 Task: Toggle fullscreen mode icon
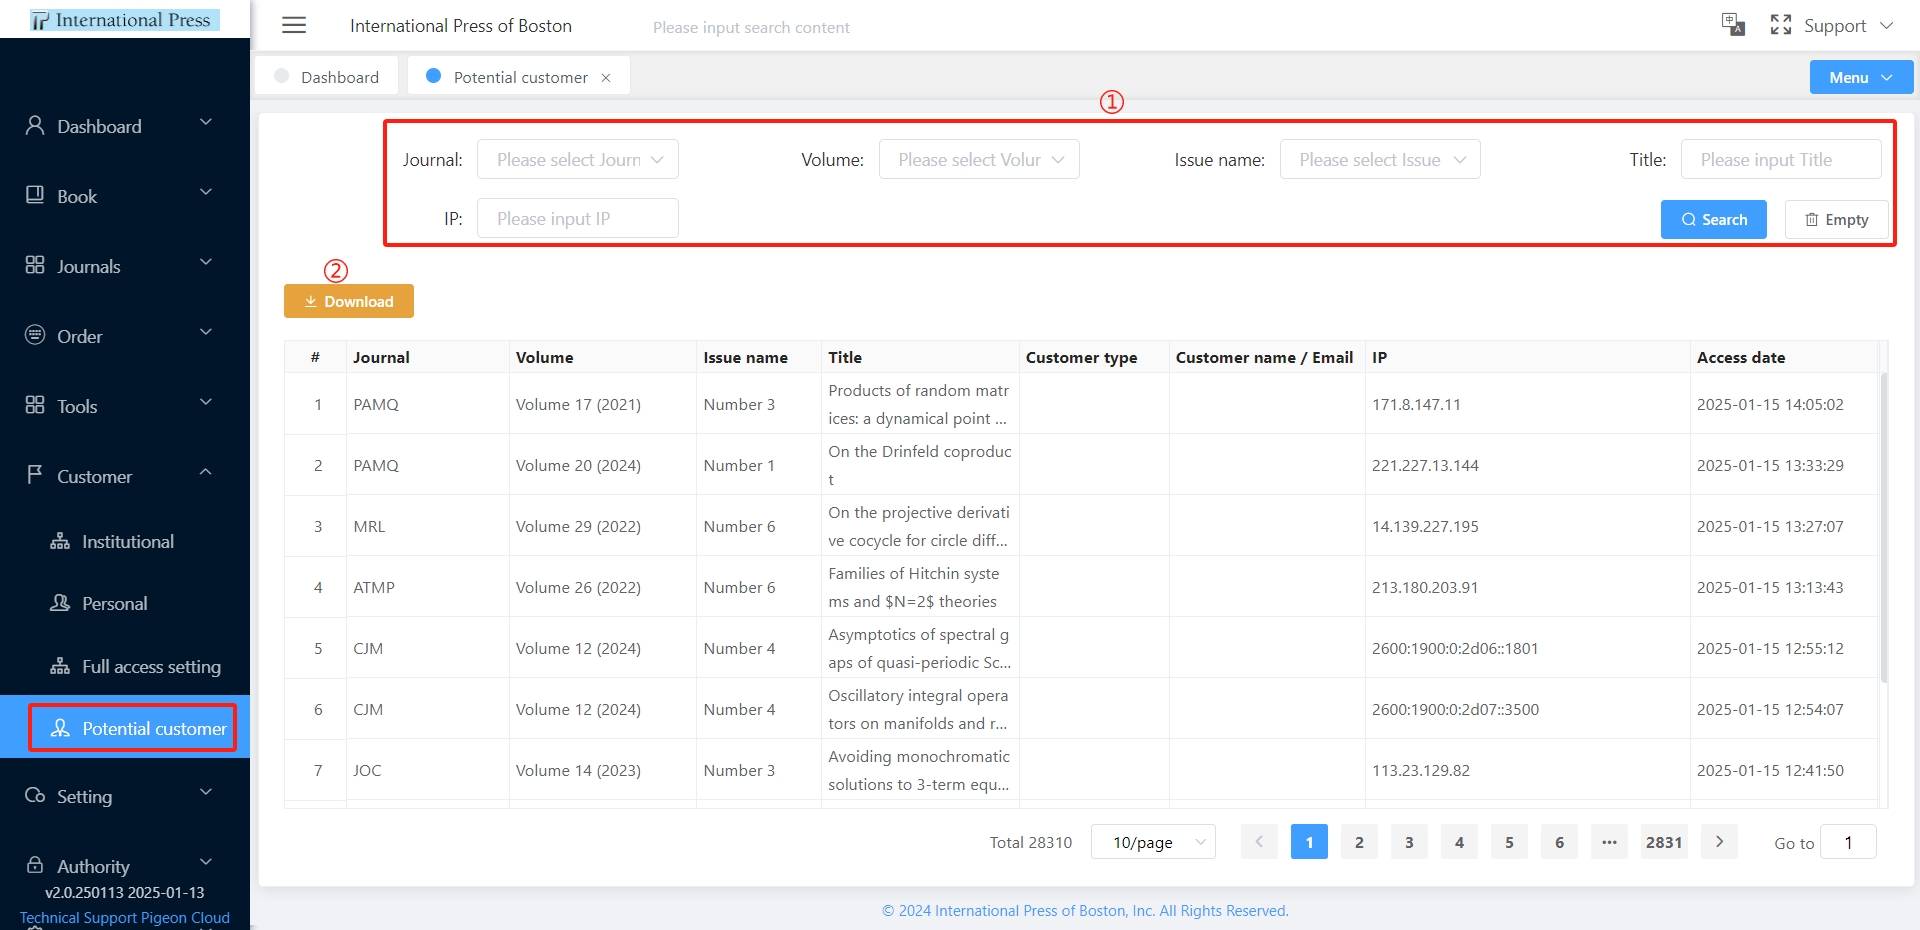pyautogui.click(x=1781, y=25)
